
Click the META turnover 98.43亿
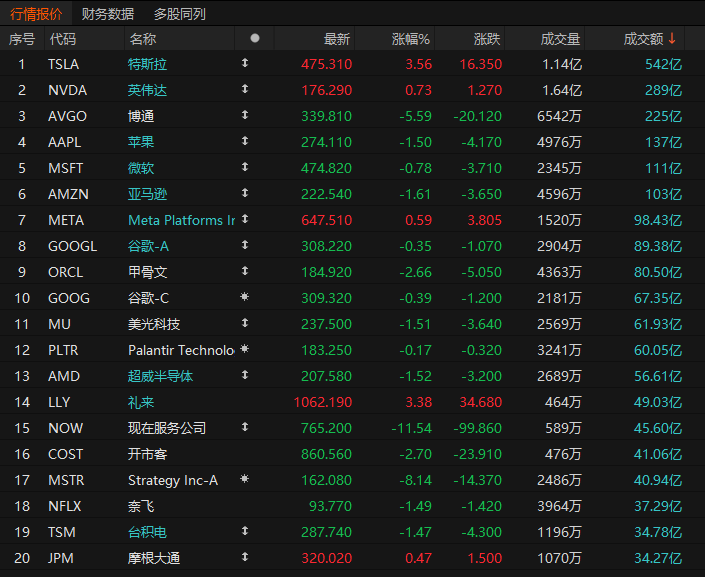[x=658, y=220]
